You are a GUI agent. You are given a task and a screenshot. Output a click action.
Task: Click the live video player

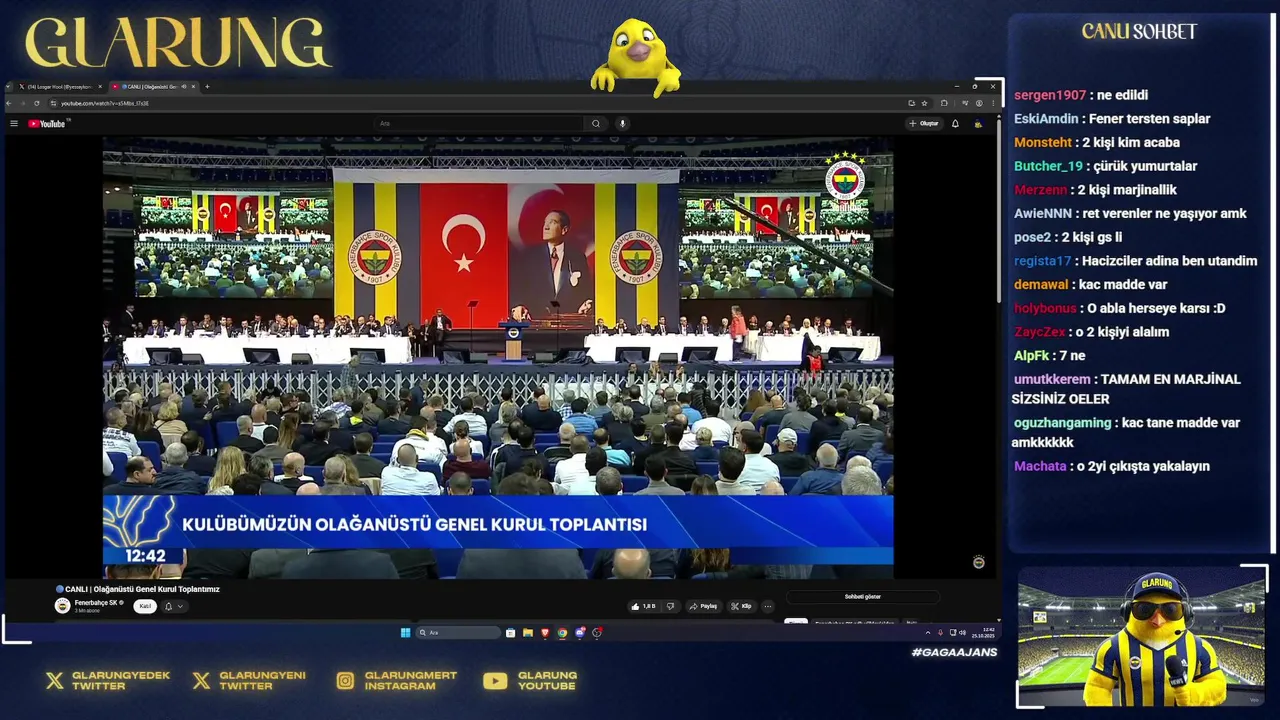[498, 357]
